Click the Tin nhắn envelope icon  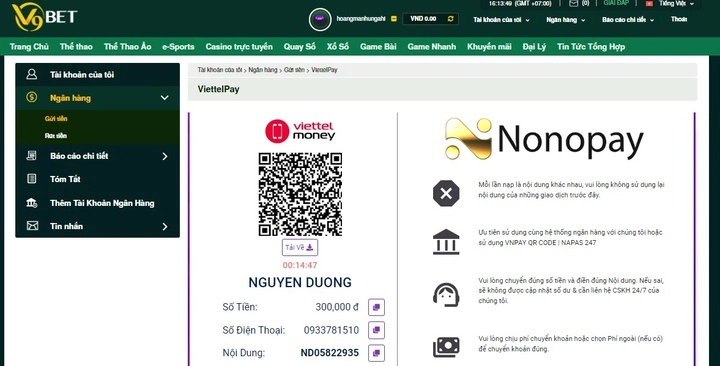[32, 225]
